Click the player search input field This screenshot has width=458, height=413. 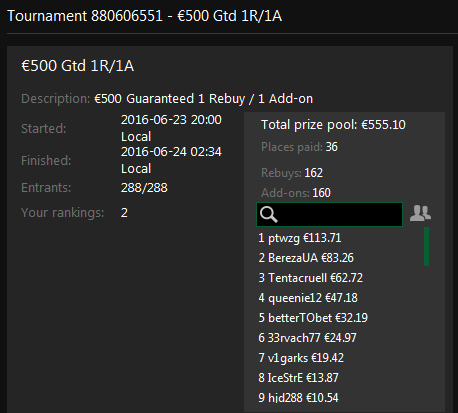329,214
